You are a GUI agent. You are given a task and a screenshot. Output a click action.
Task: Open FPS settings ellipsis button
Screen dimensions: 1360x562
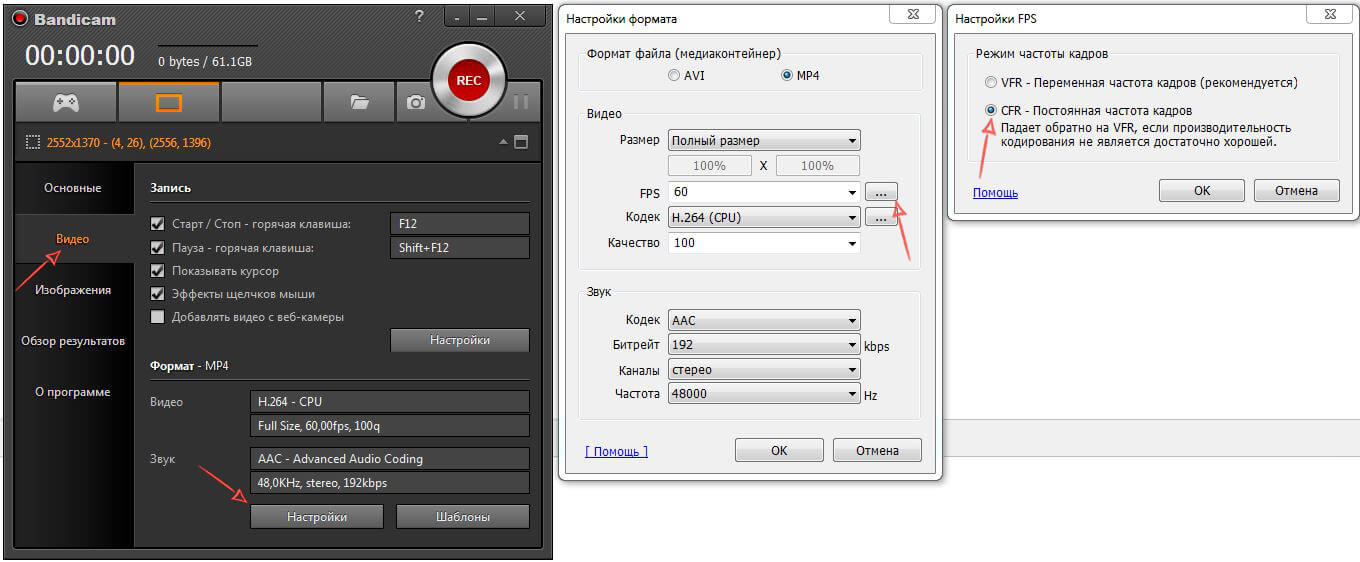tap(881, 191)
